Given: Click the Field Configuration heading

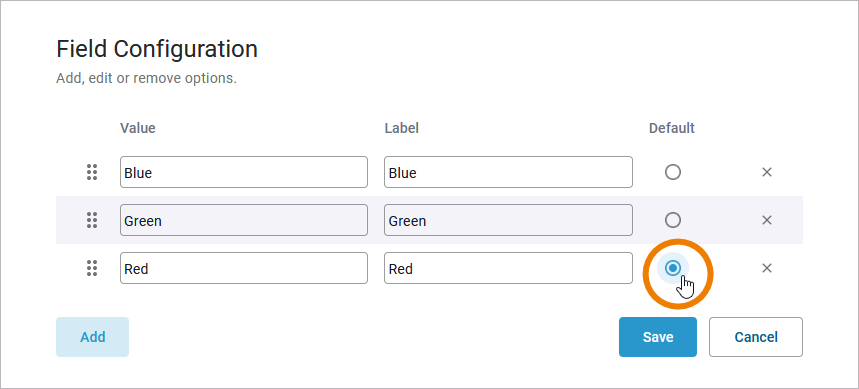Looking at the screenshot, I should [x=157, y=49].
